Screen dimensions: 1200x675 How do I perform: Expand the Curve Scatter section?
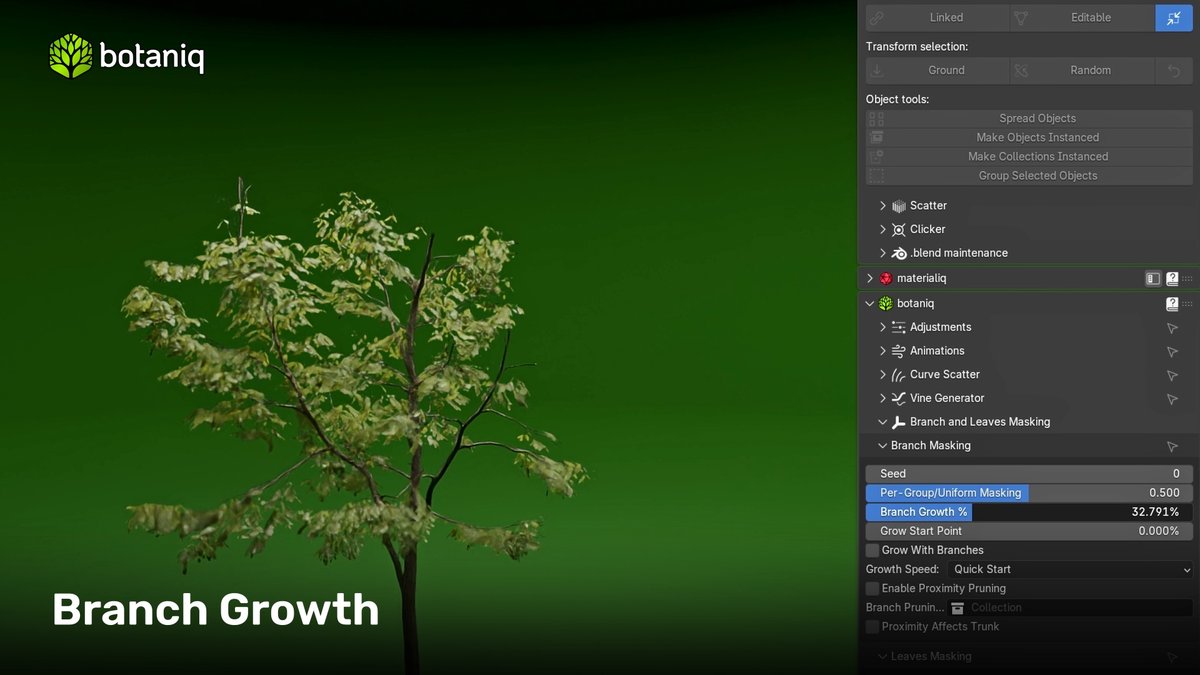(883, 375)
